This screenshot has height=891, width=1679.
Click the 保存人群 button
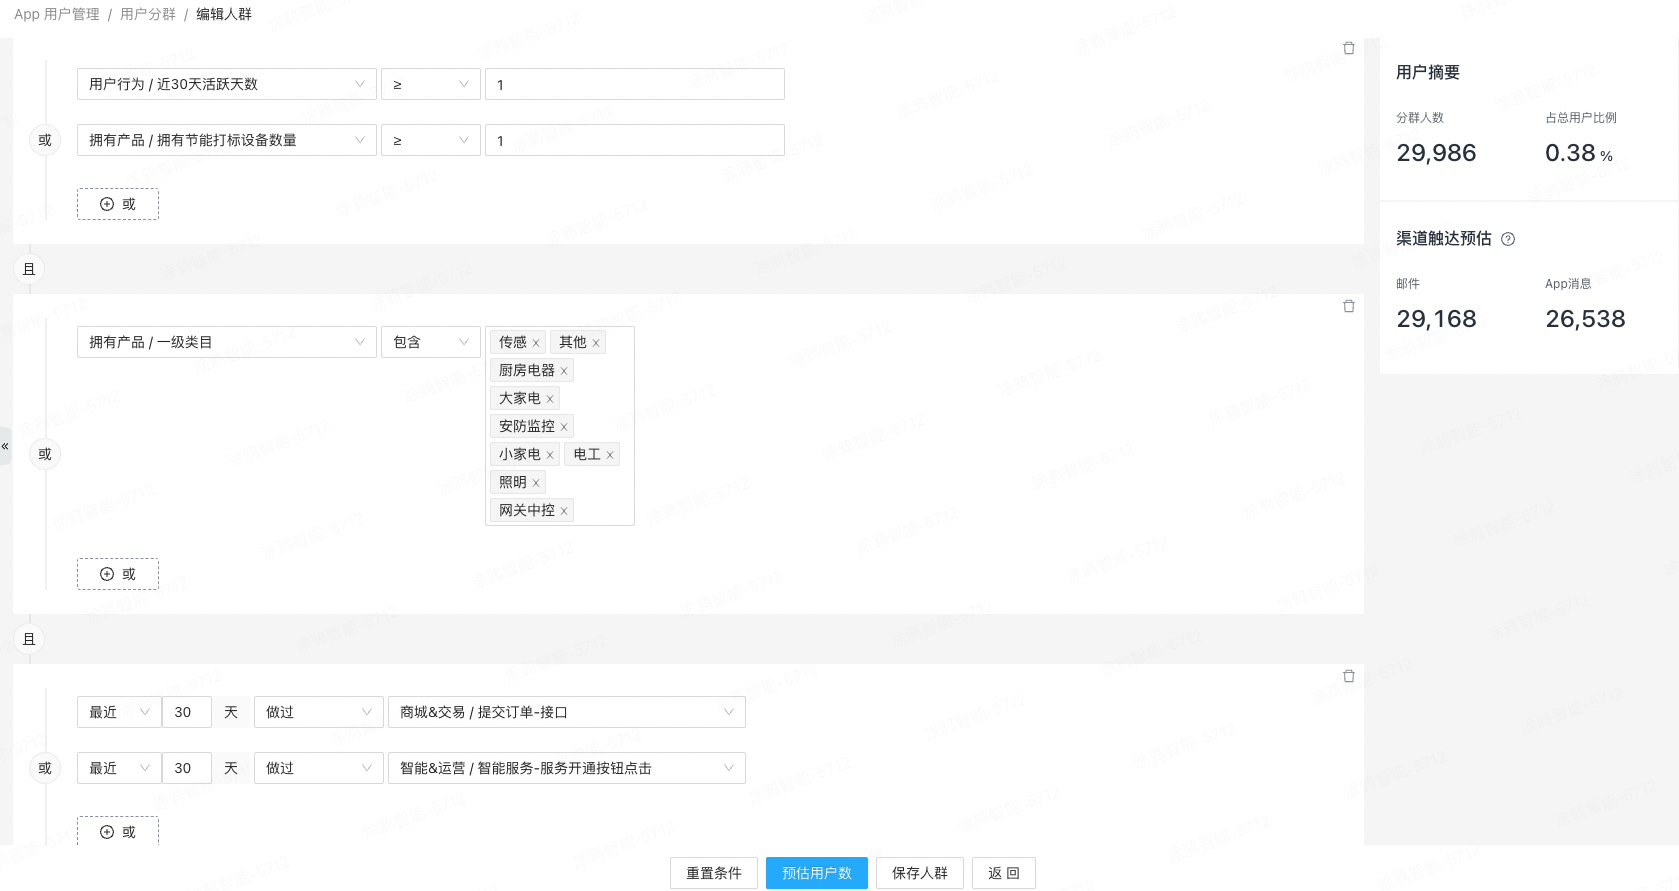[x=920, y=873]
